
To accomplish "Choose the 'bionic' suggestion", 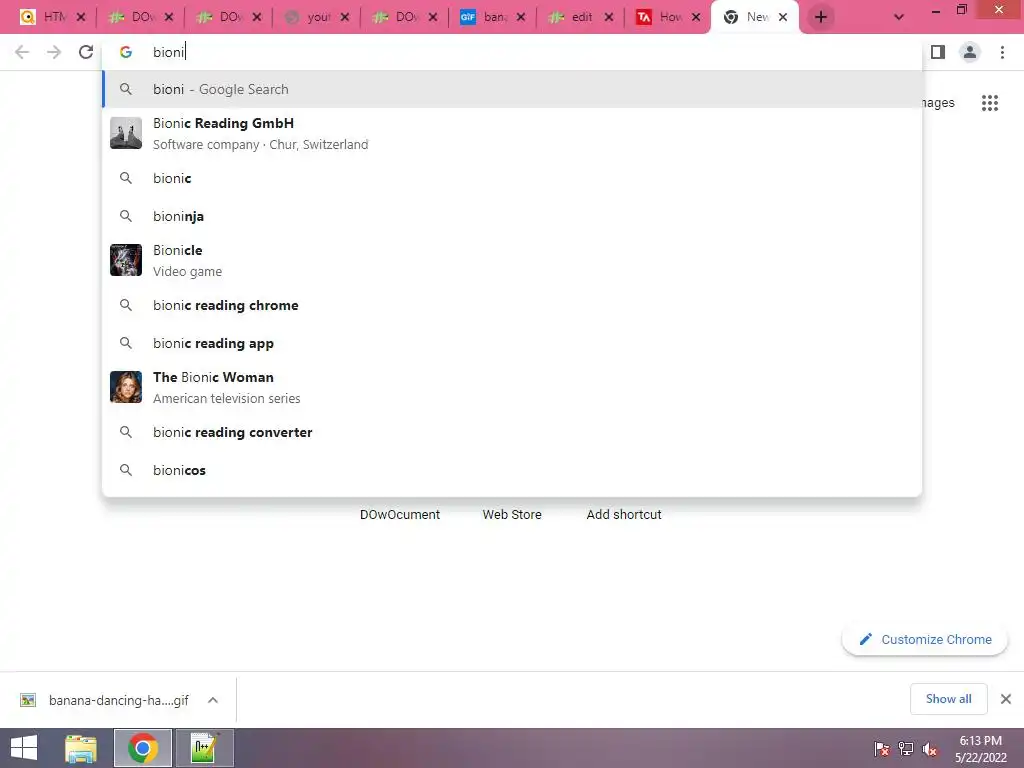I will click(x=513, y=178).
